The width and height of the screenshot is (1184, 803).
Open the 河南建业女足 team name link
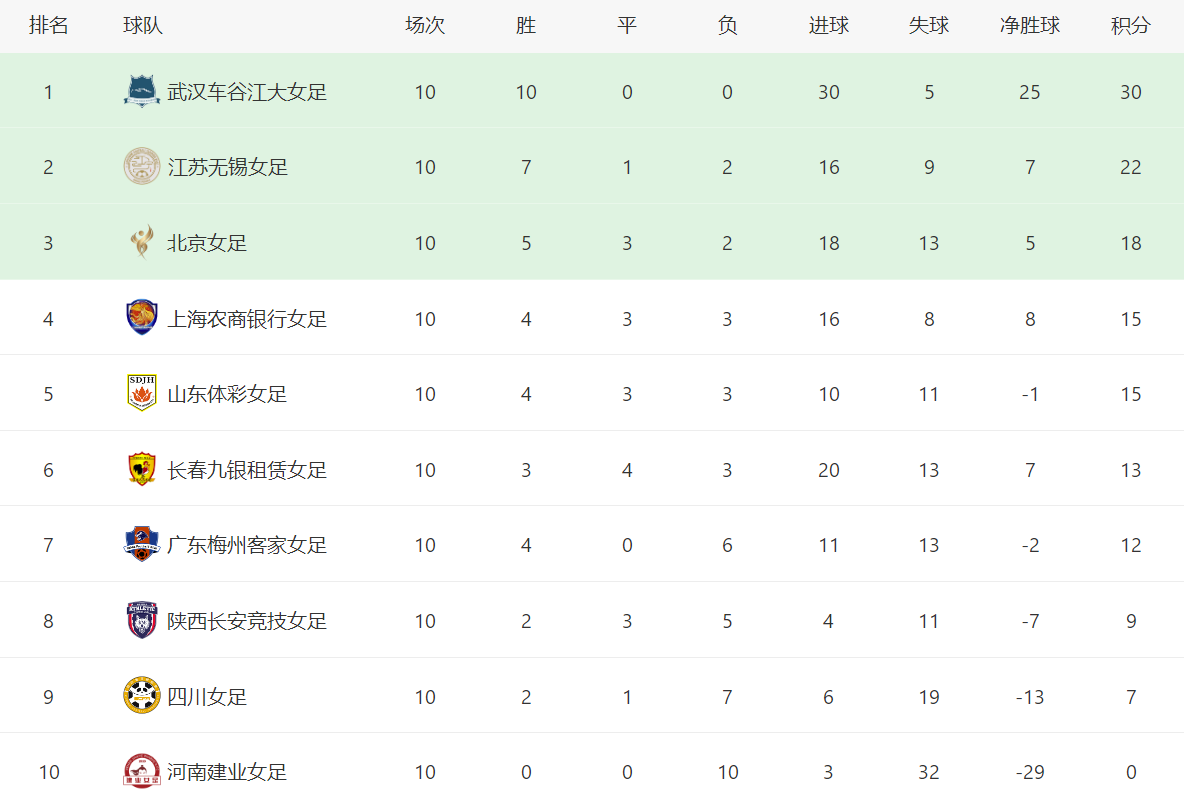[x=227, y=772]
